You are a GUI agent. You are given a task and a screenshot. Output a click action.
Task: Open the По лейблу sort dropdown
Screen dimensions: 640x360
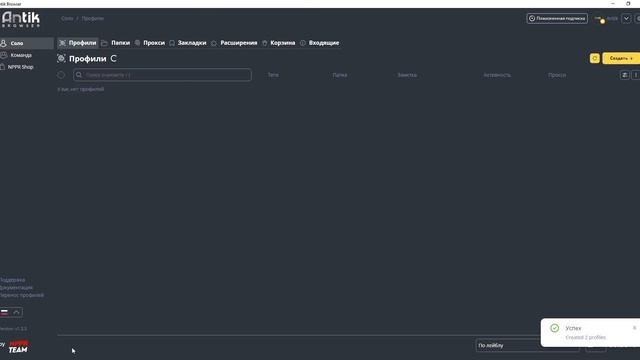coord(527,346)
